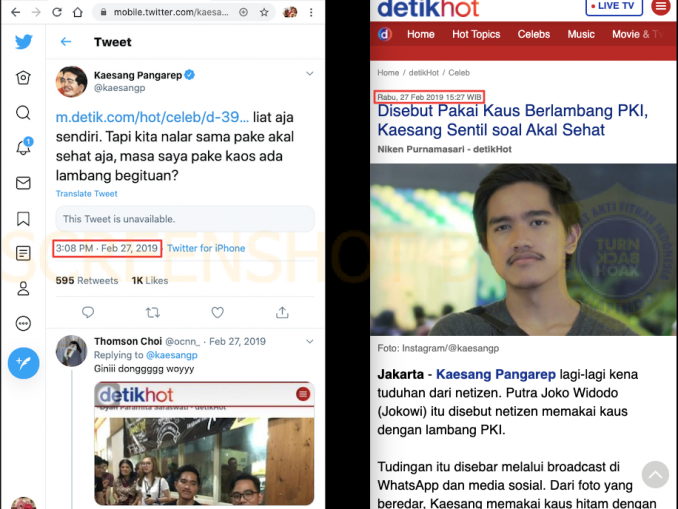Click Translate Tweet

[x=86, y=194]
